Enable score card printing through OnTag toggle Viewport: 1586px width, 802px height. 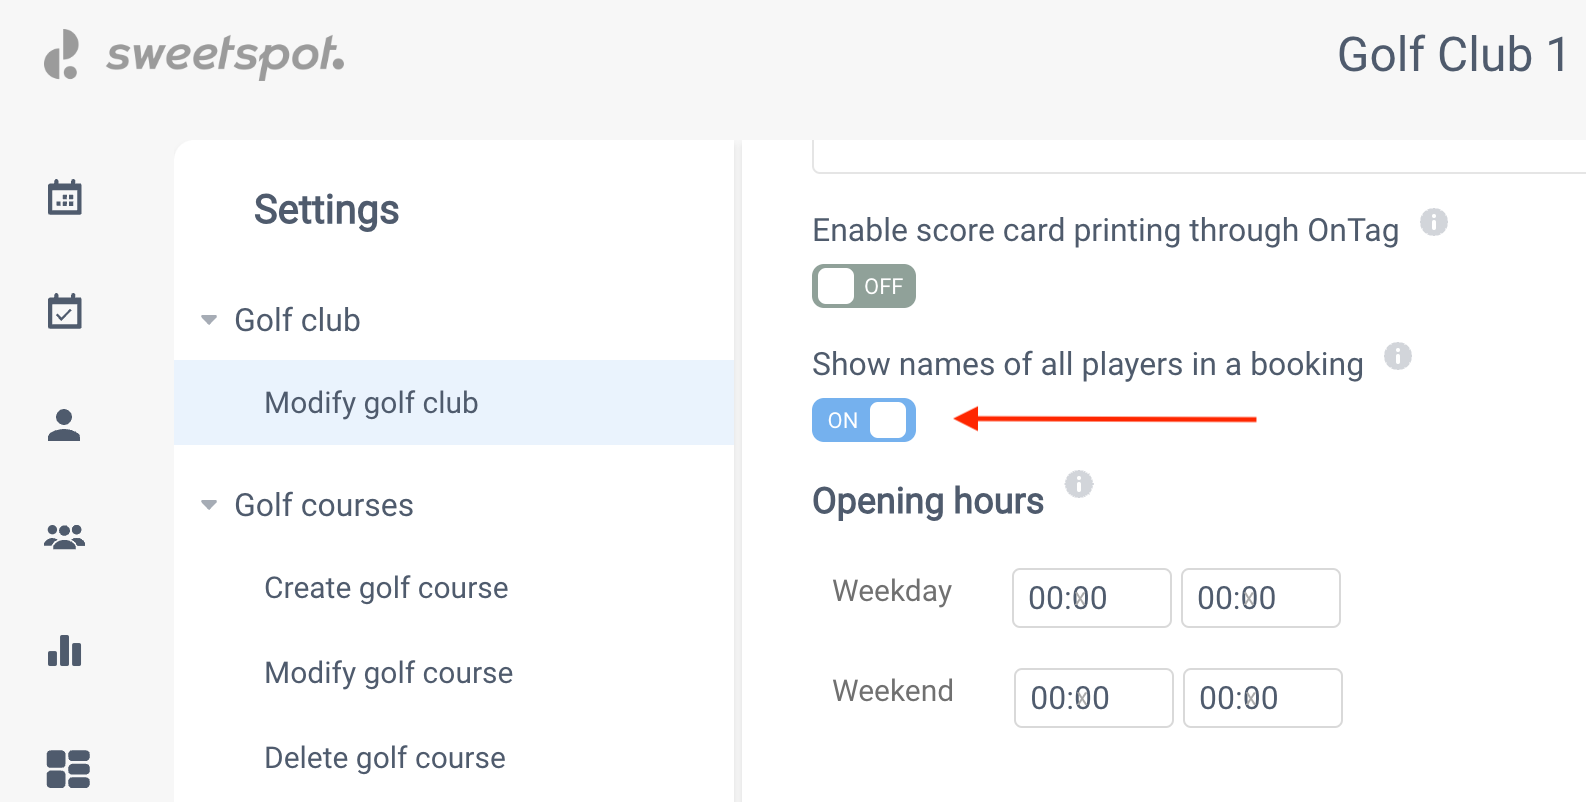pos(864,286)
